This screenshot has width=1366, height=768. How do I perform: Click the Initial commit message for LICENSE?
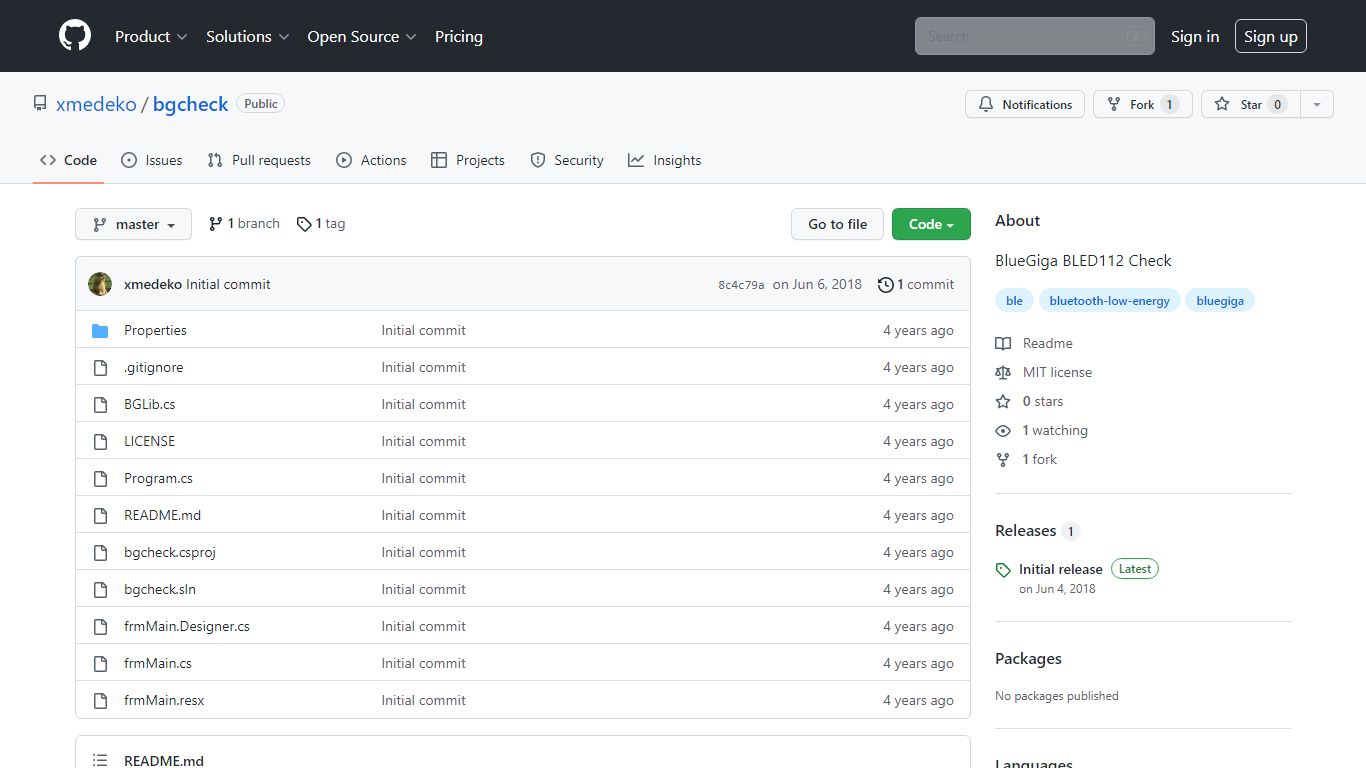pos(423,441)
